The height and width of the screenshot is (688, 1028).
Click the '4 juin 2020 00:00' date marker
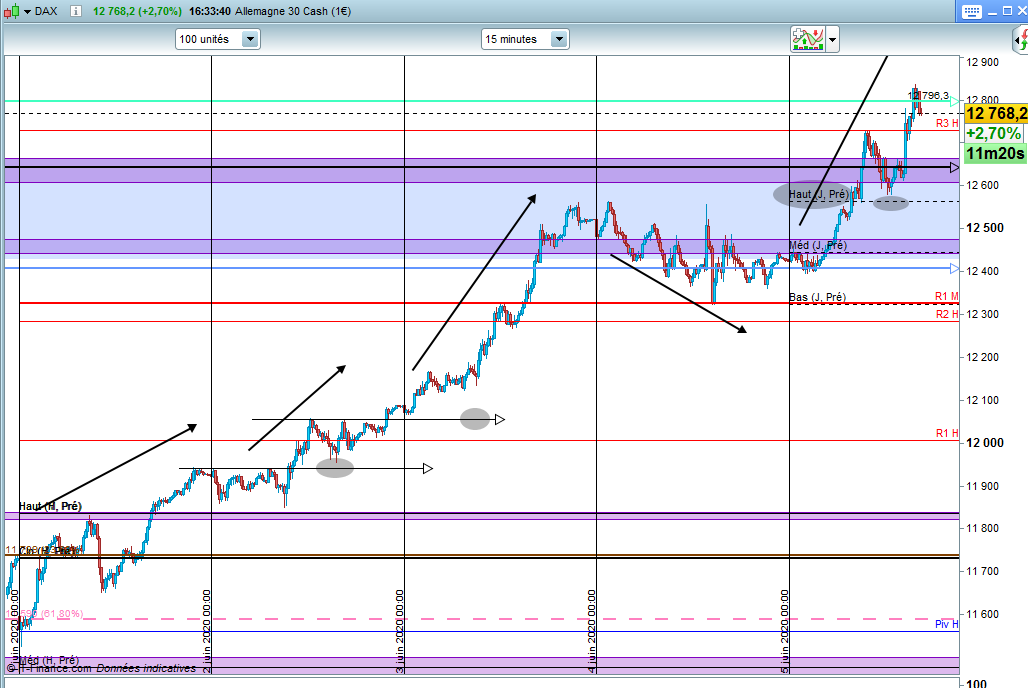(x=591, y=631)
